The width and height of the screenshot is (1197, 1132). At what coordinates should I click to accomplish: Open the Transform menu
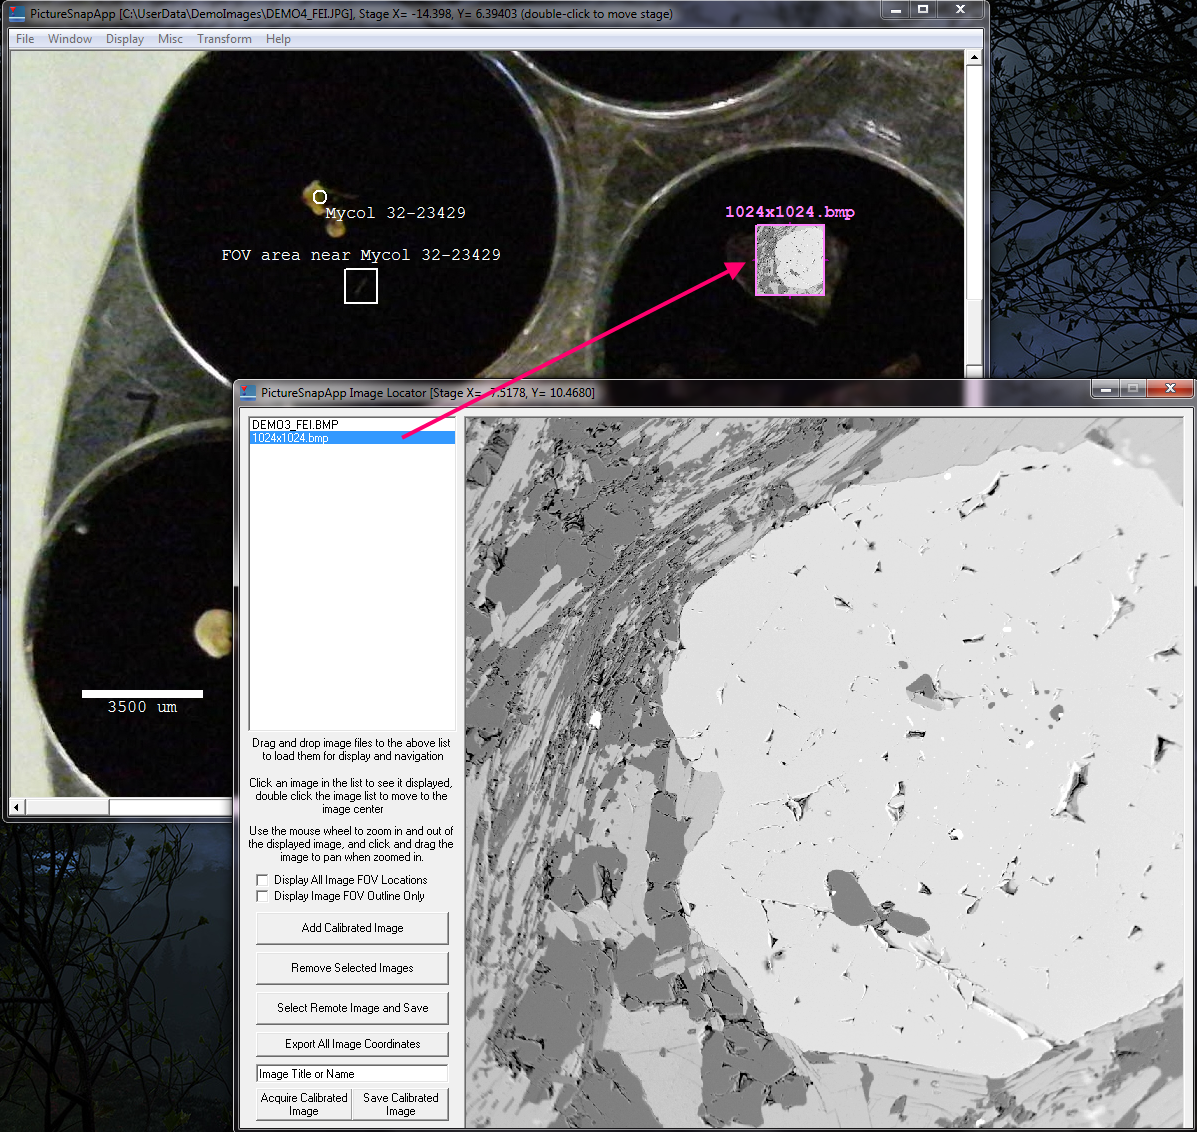coord(224,39)
